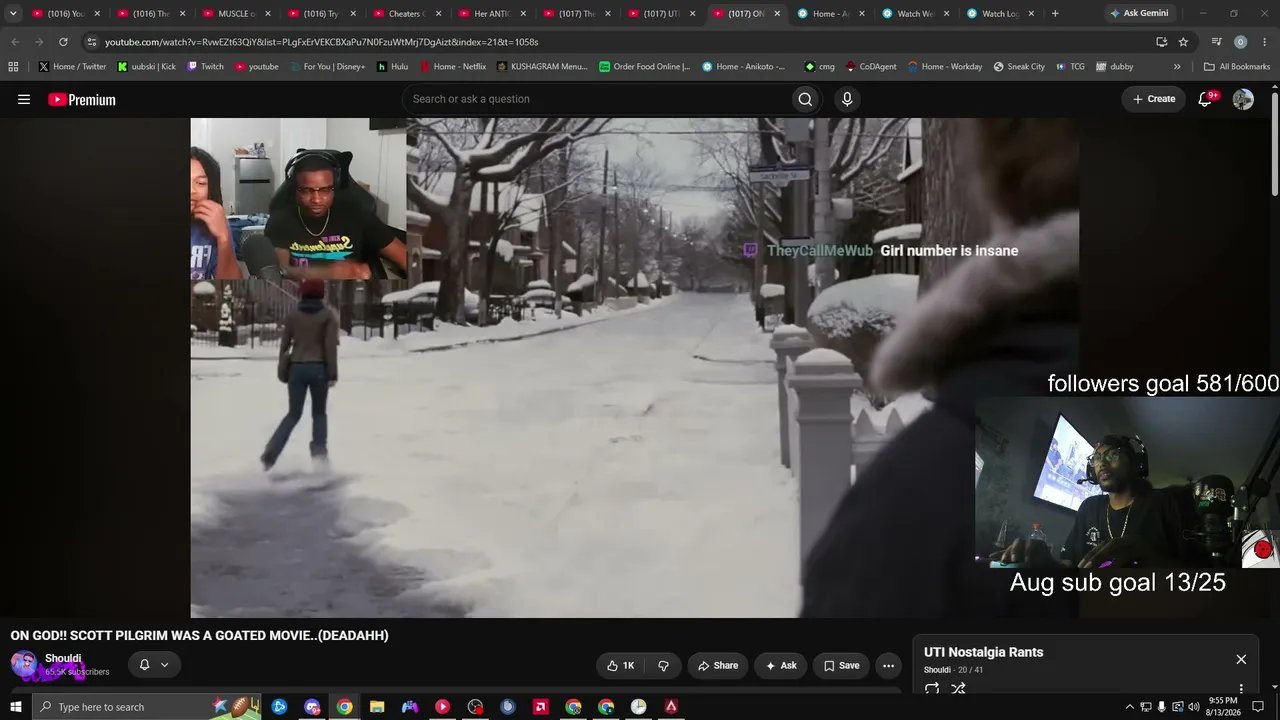Open a new browser tab

(x=1055, y=14)
